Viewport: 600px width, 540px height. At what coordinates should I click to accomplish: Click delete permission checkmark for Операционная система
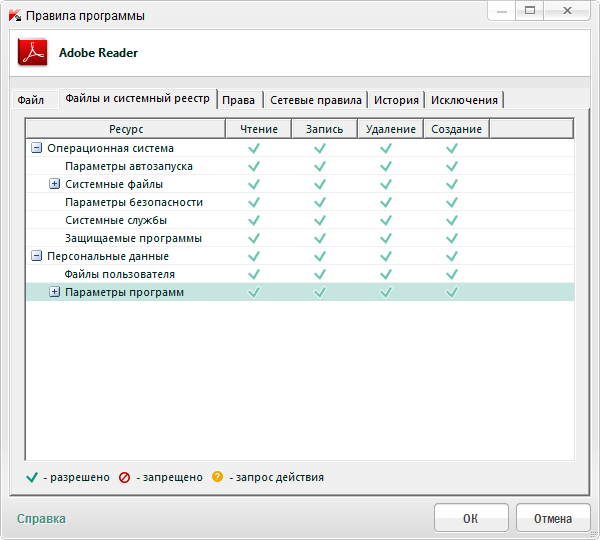(x=386, y=148)
